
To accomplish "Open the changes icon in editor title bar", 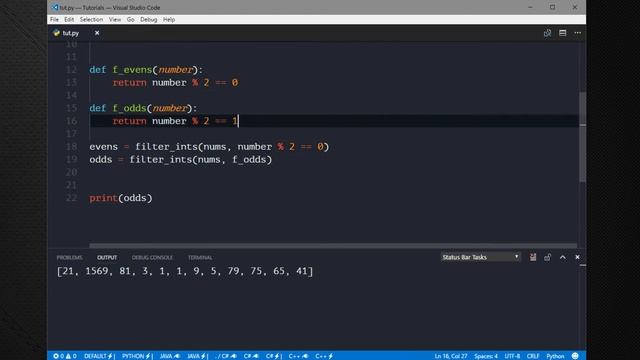I will (547, 33).
